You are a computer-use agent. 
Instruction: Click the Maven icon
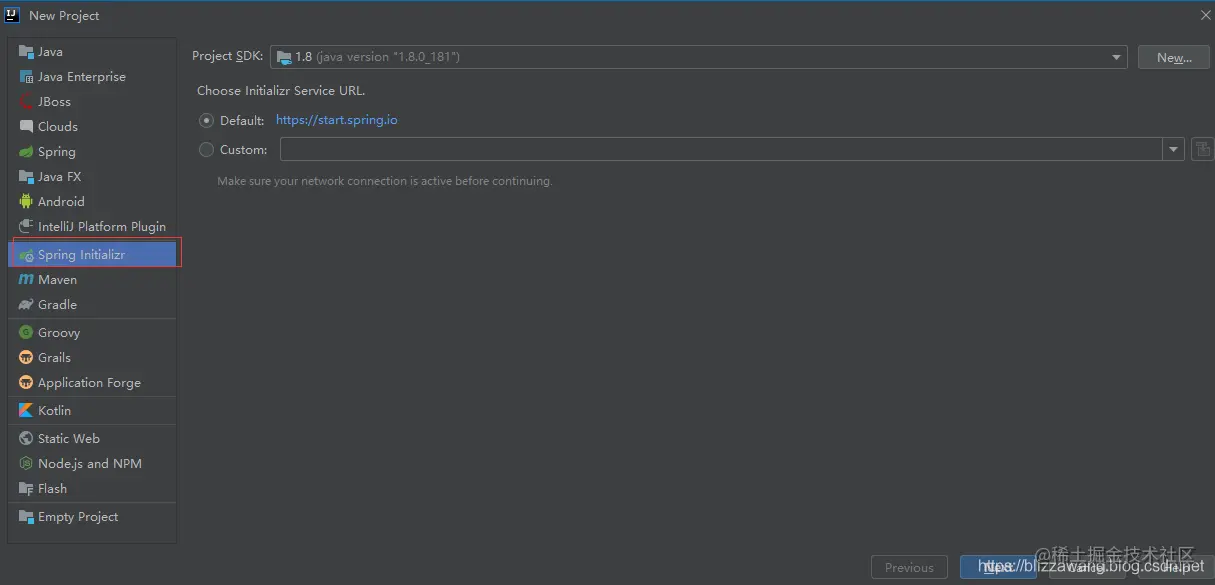click(x=26, y=280)
